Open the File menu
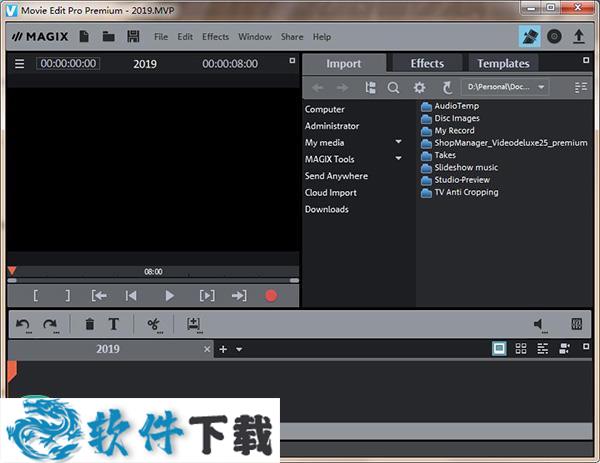Viewport: 600px width, 463px height. pyautogui.click(x=161, y=37)
